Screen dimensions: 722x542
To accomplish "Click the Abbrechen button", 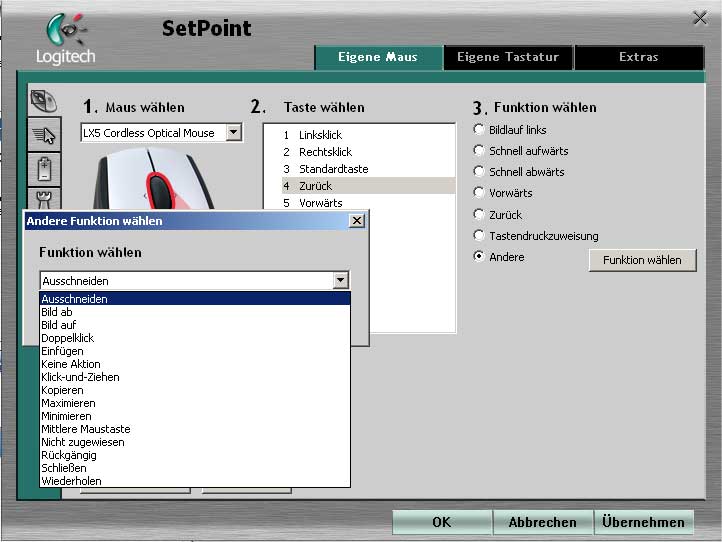I will (543, 522).
